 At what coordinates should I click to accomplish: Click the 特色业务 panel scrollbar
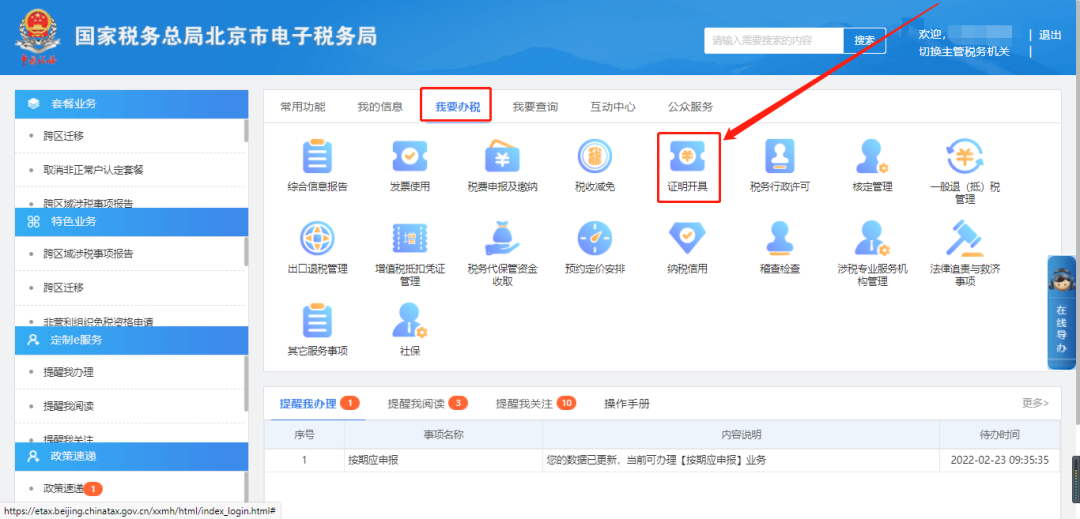(x=246, y=251)
